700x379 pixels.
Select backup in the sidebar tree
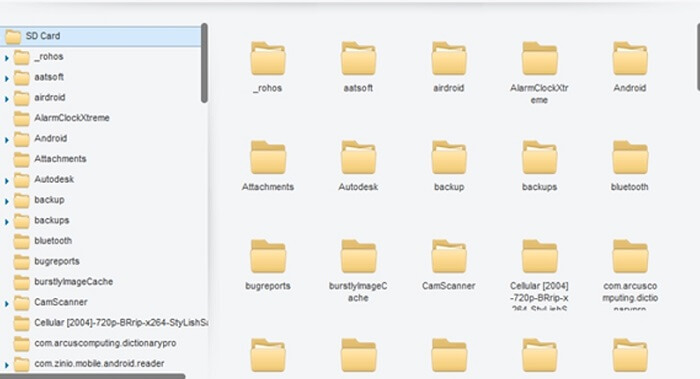[39, 200]
